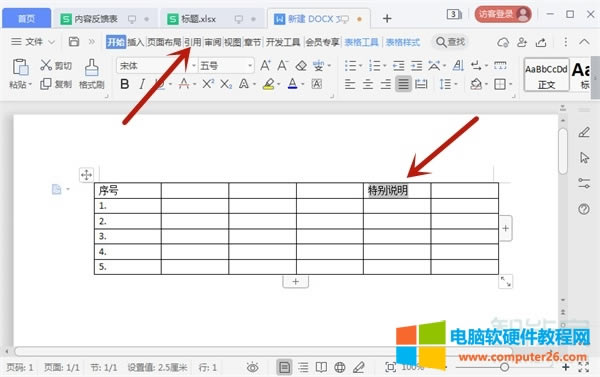Click the 访客登录 login button
The height and width of the screenshot is (377, 600).
coord(503,15)
